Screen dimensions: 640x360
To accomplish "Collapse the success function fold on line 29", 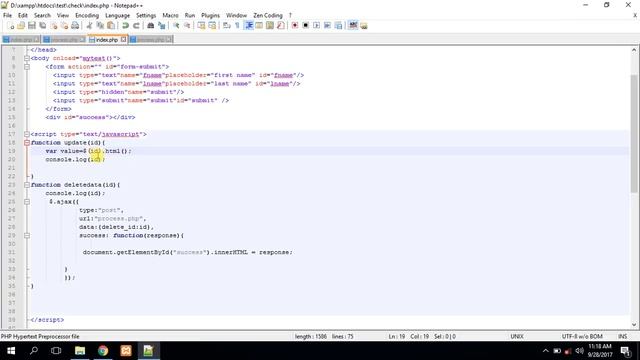I will [x=27, y=236].
